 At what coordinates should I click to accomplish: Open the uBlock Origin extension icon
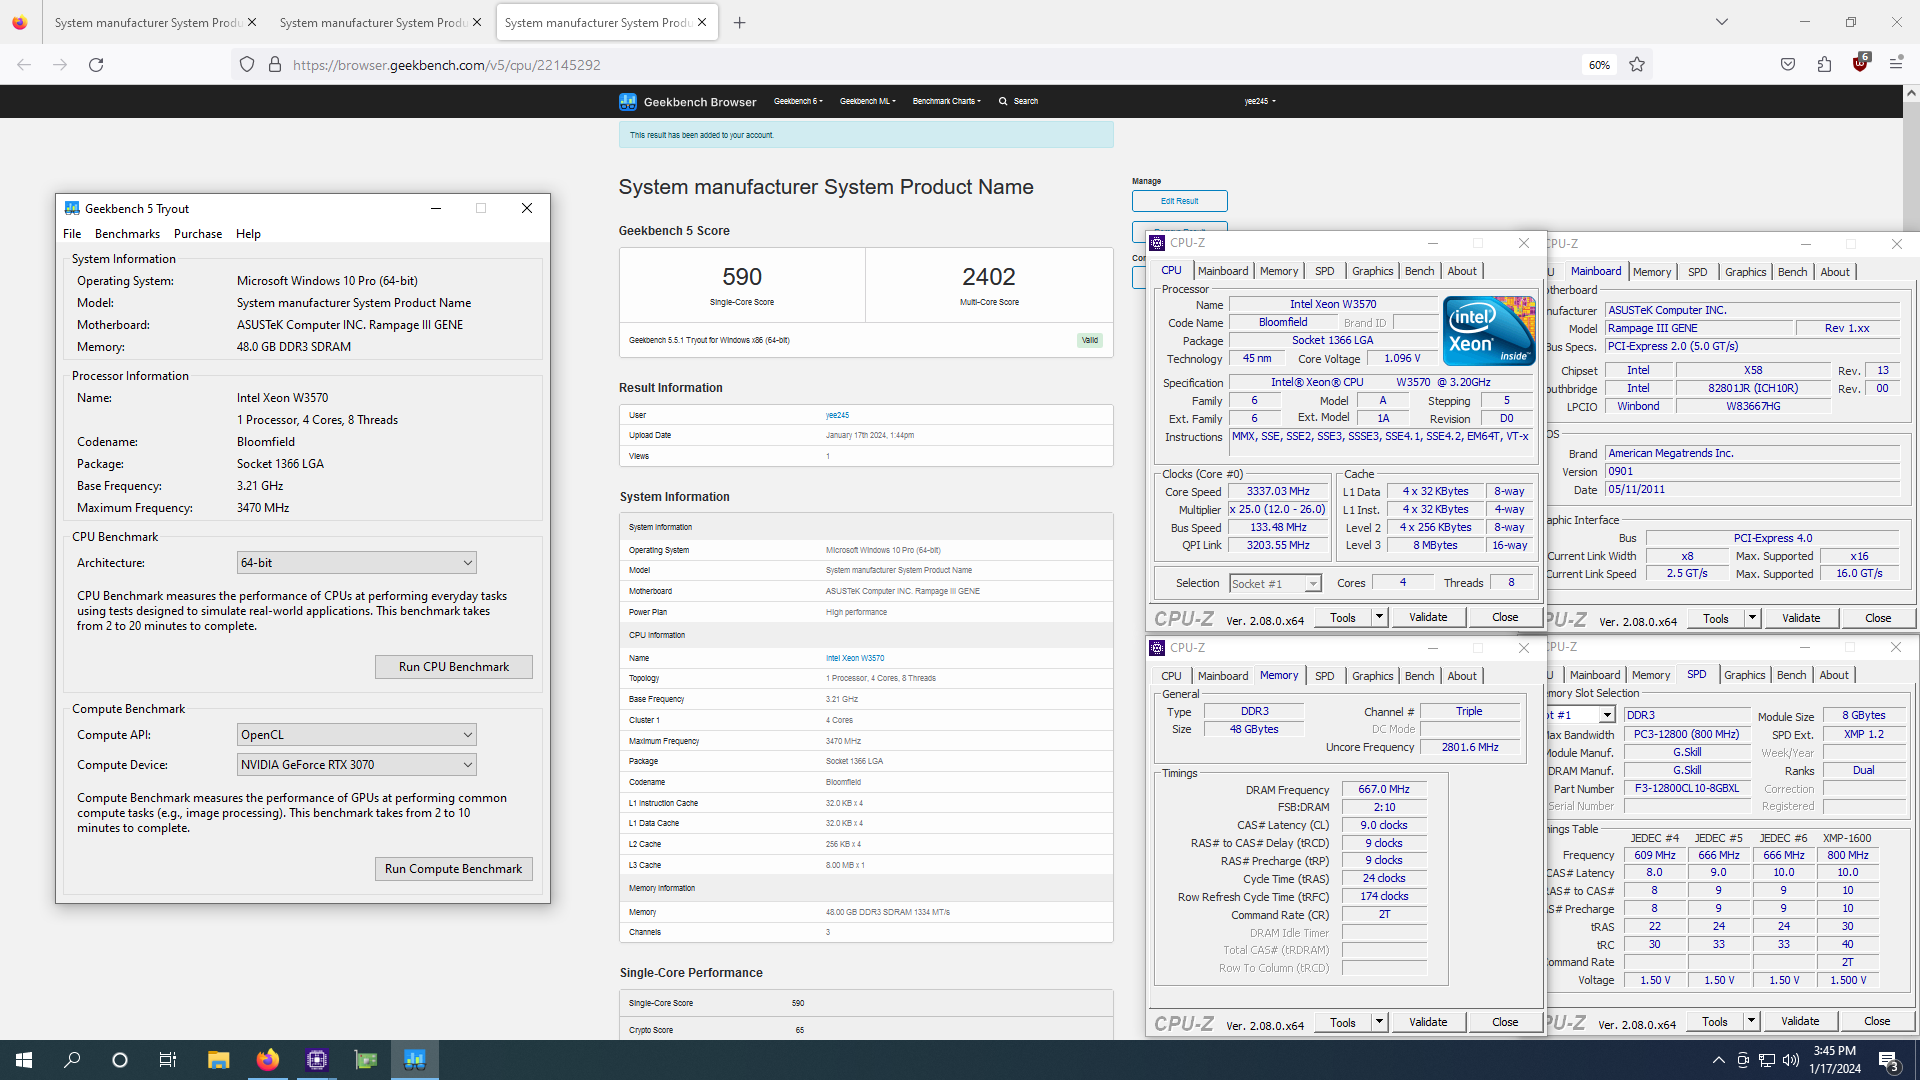click(x=1860, y=64)
